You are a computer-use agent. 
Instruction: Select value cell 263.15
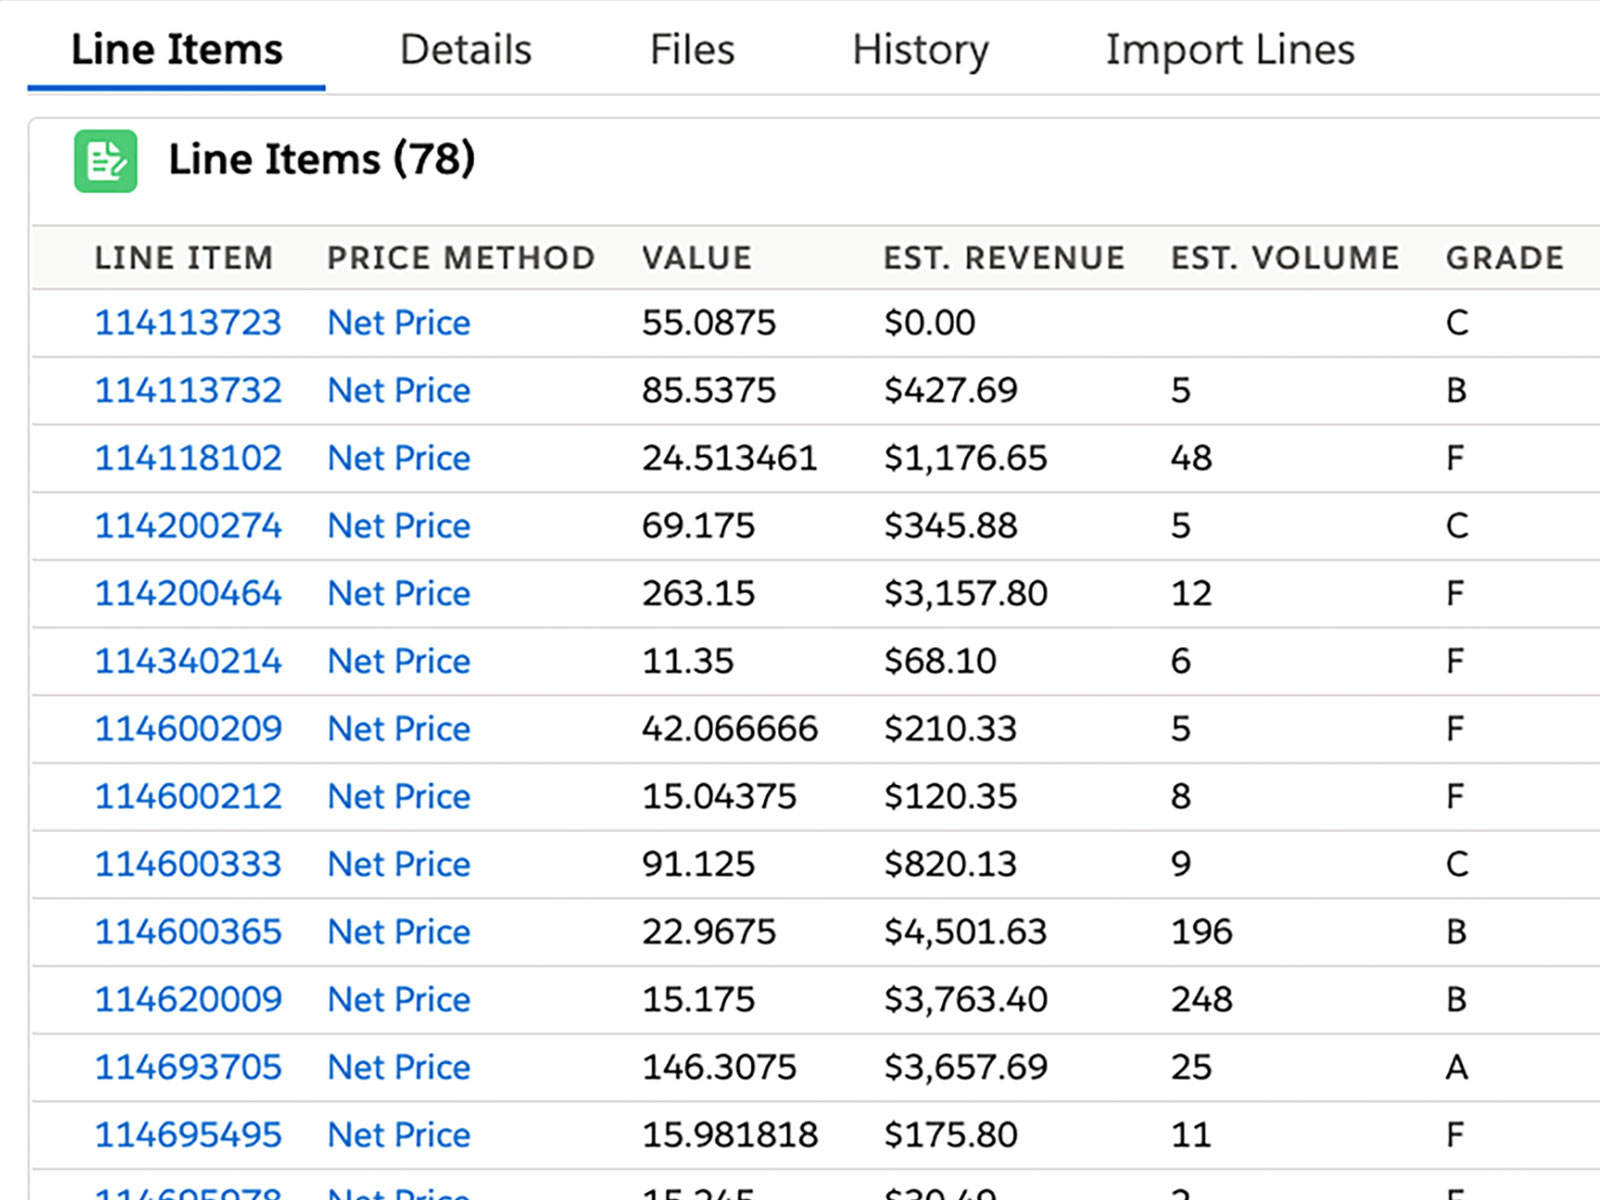[x=699, y=594]
